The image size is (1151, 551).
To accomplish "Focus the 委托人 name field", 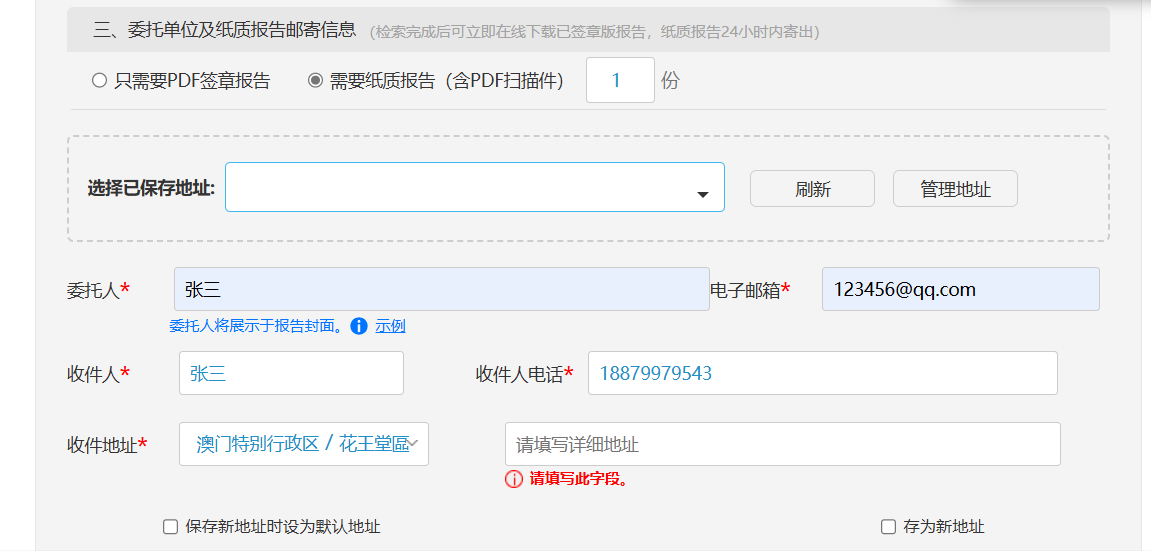I will tap(441, 289).
